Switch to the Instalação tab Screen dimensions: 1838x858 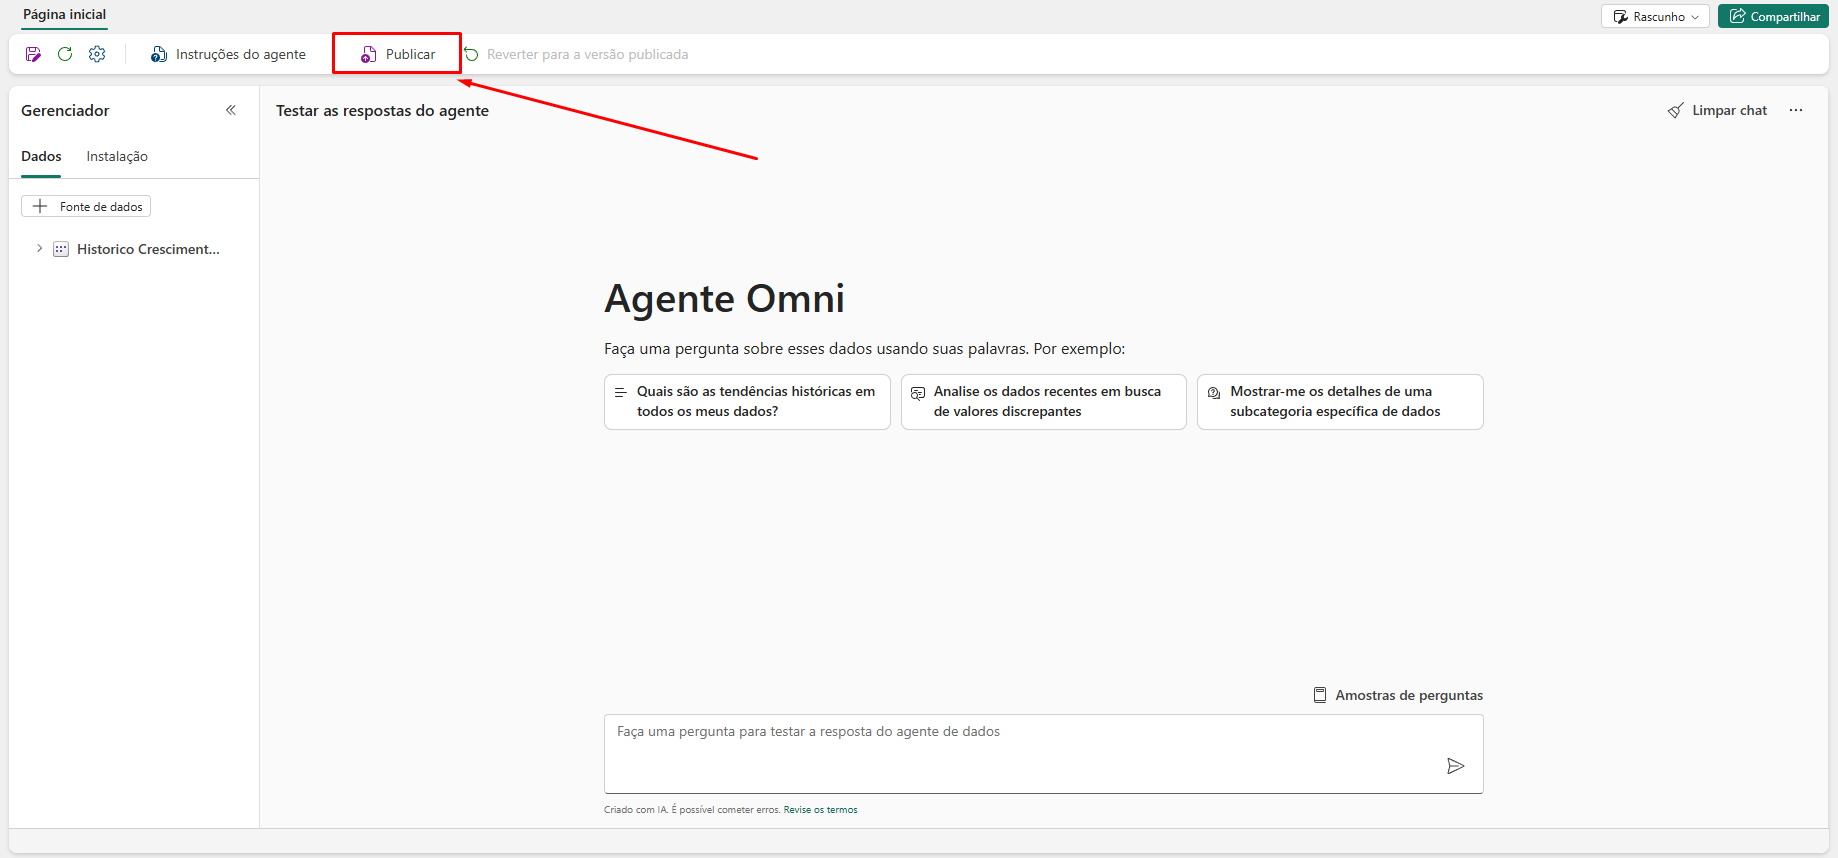coord(117,156)
